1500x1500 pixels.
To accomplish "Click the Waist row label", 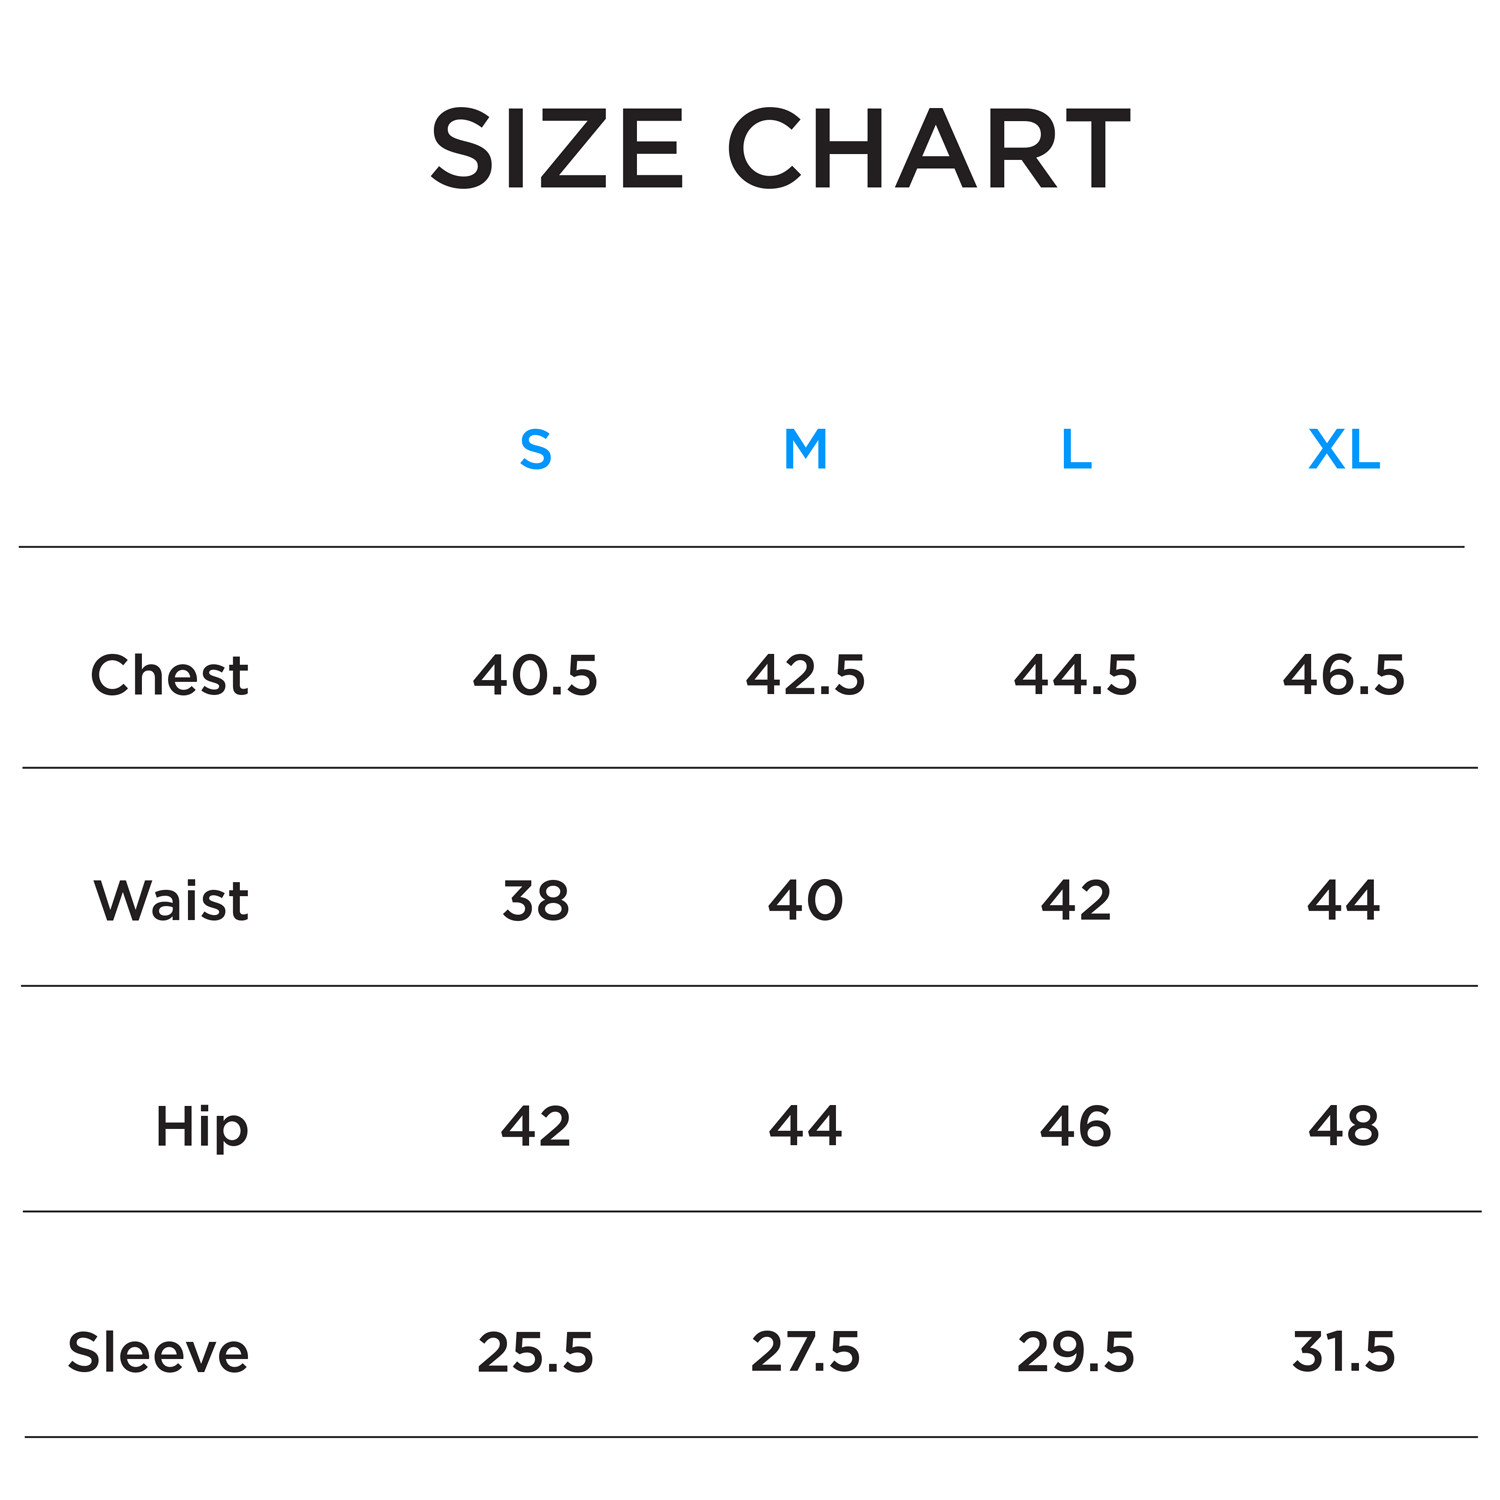I will [x=171, y=900].
